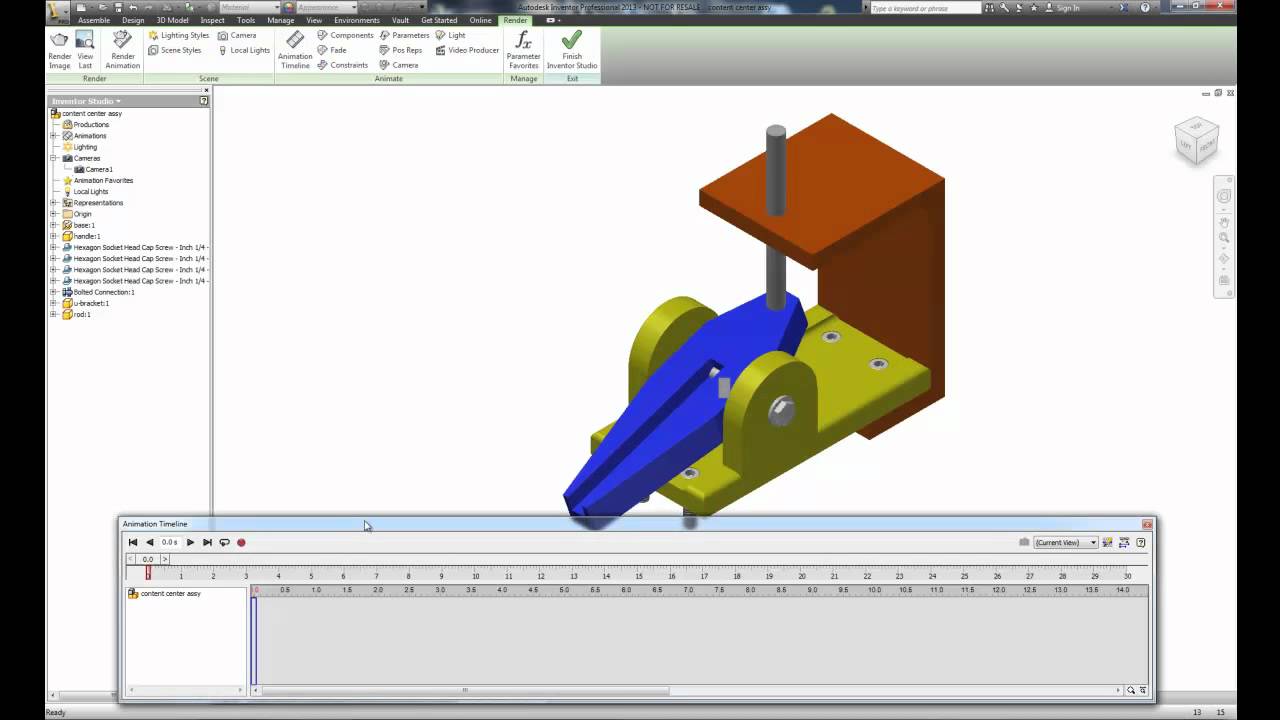The image size is (1280, 720).
Task: Switch to the Environments tab
Action: point(357,20)
